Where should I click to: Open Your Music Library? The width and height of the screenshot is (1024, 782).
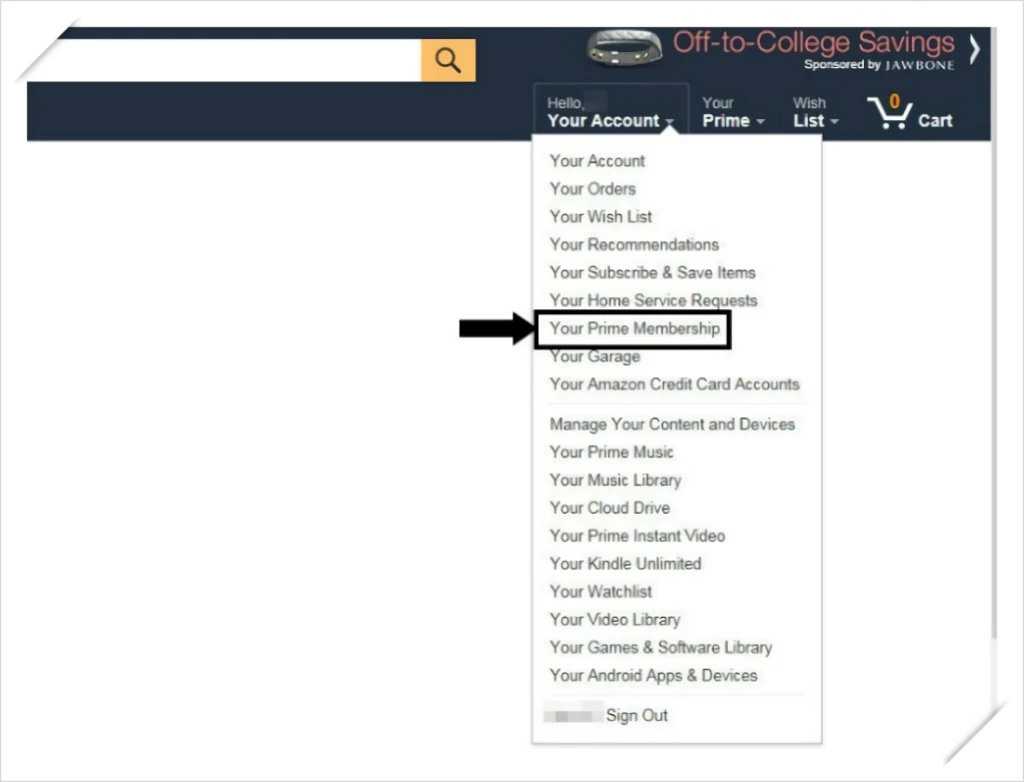tap(615, 480)
